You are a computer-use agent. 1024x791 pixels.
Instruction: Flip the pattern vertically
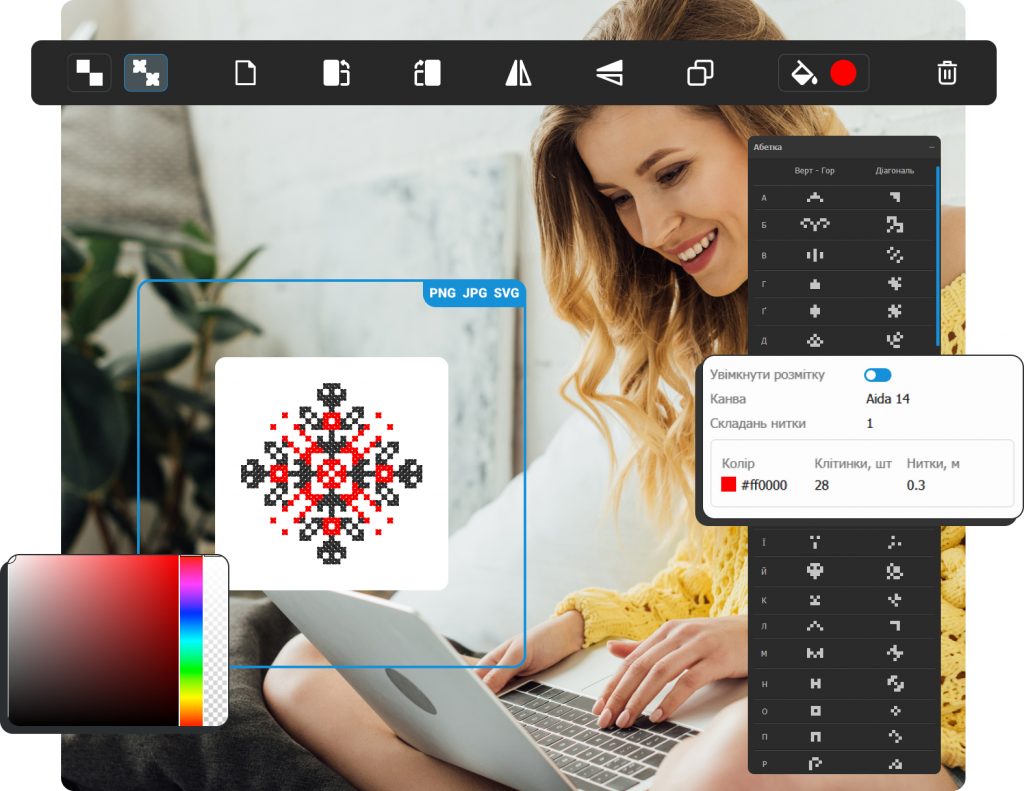(x=609, y=73)
